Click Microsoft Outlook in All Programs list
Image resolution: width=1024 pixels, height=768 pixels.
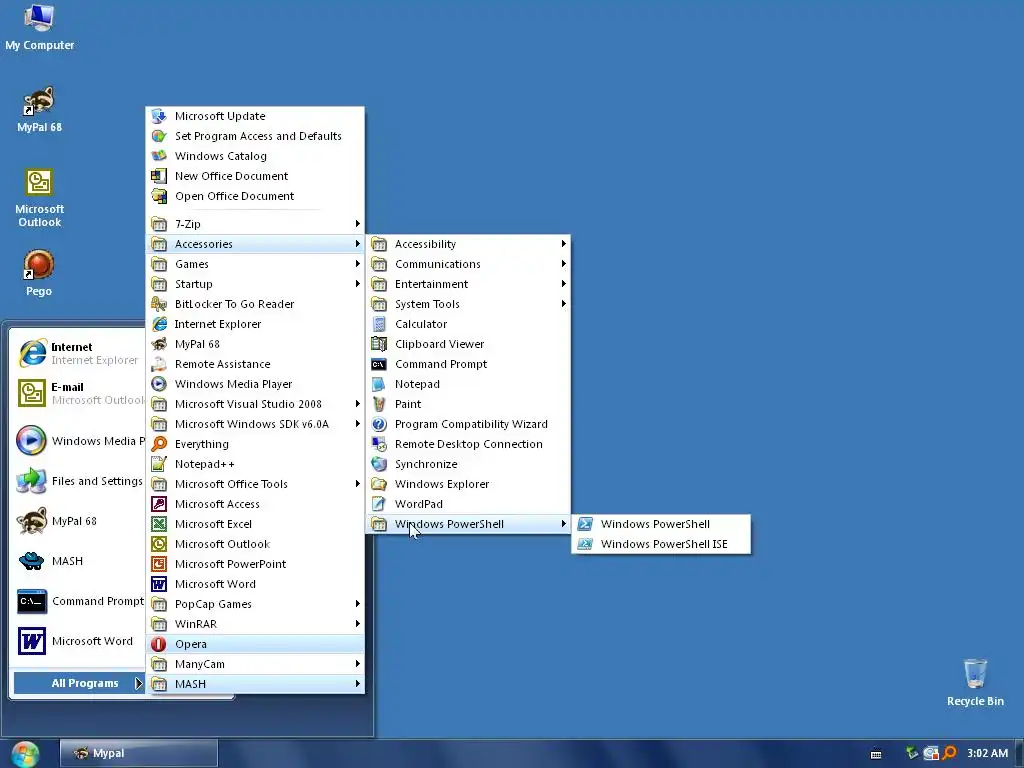pos(255,544)
